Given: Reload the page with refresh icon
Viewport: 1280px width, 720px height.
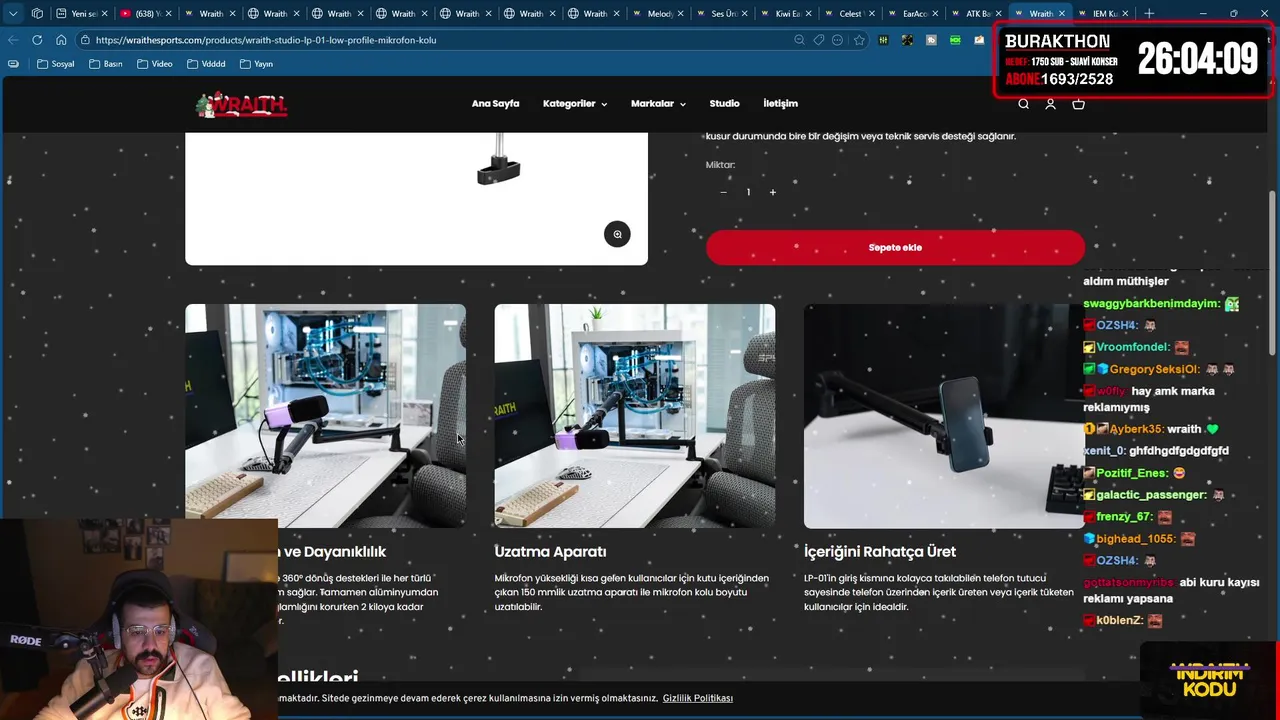Looking at the screenshot, I should tap(37, 40).
